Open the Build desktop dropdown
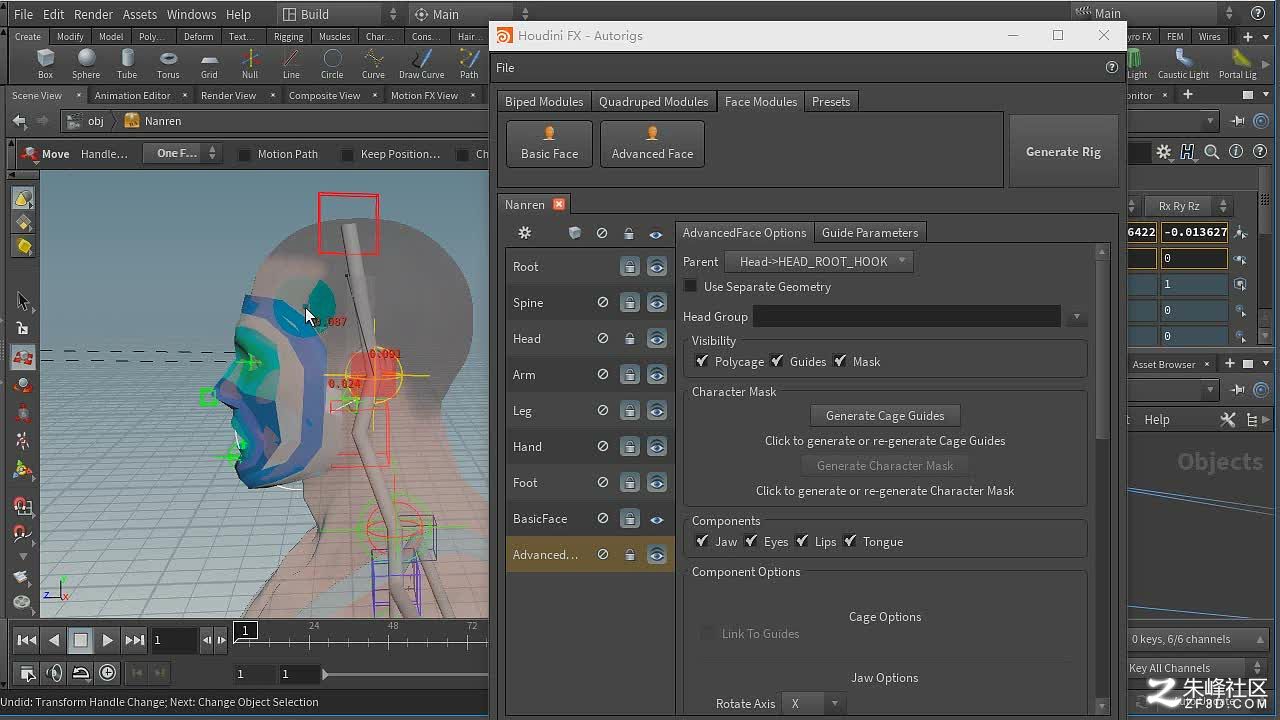The width and height of the screenshot is (1280, 720). click(x=338, y=14)
